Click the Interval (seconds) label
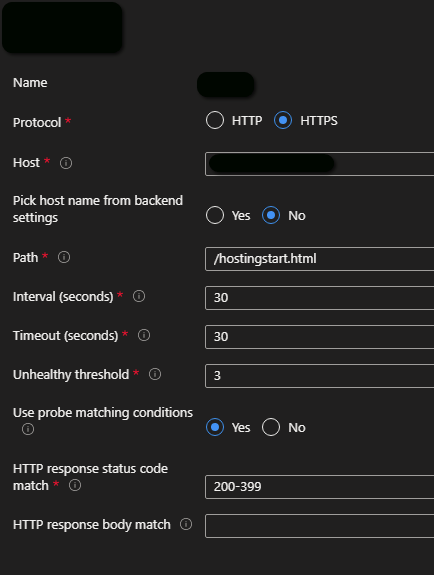 click(63, 296)
